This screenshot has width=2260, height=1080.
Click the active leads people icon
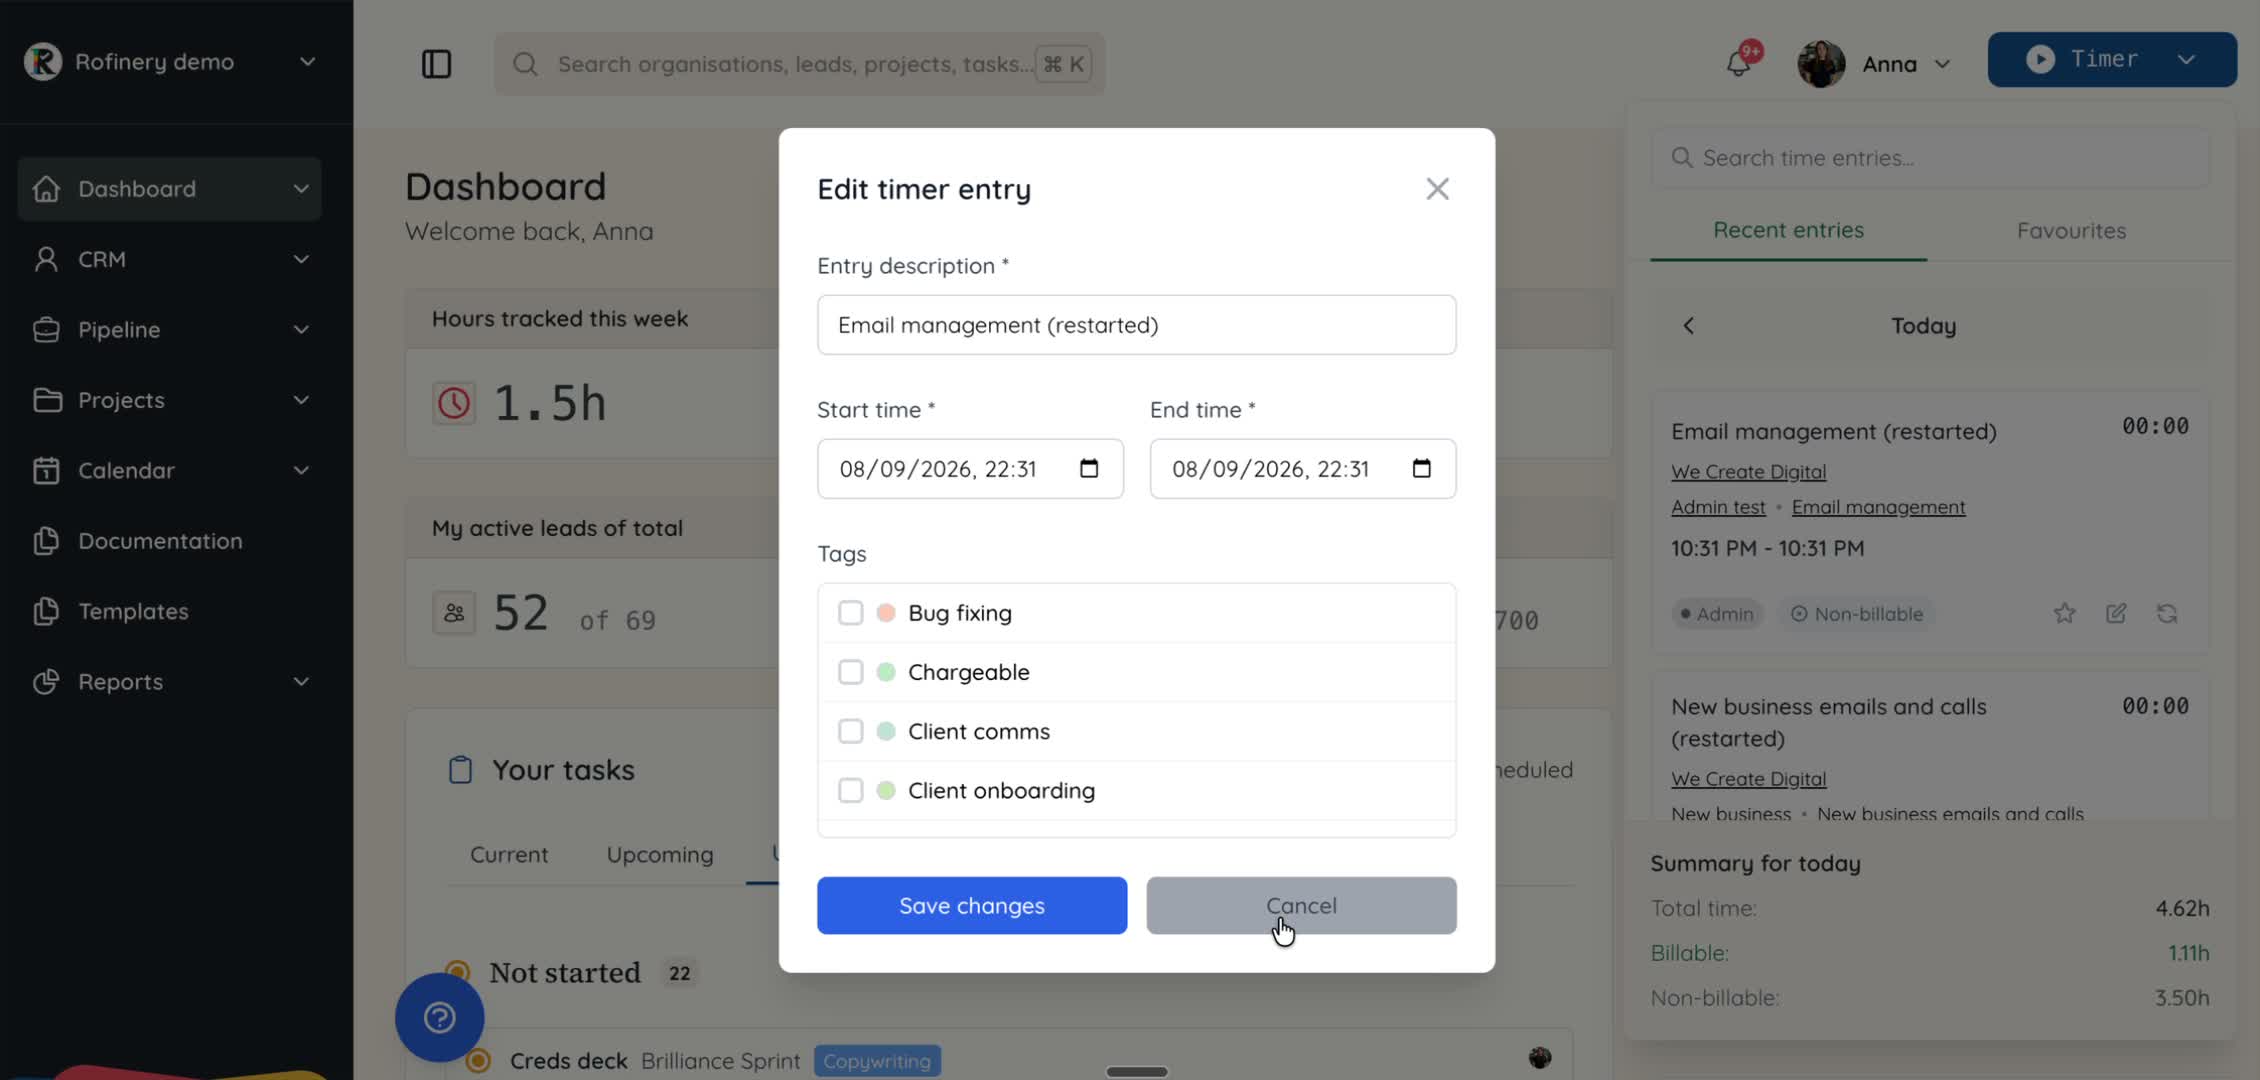(x=454, y=613)
